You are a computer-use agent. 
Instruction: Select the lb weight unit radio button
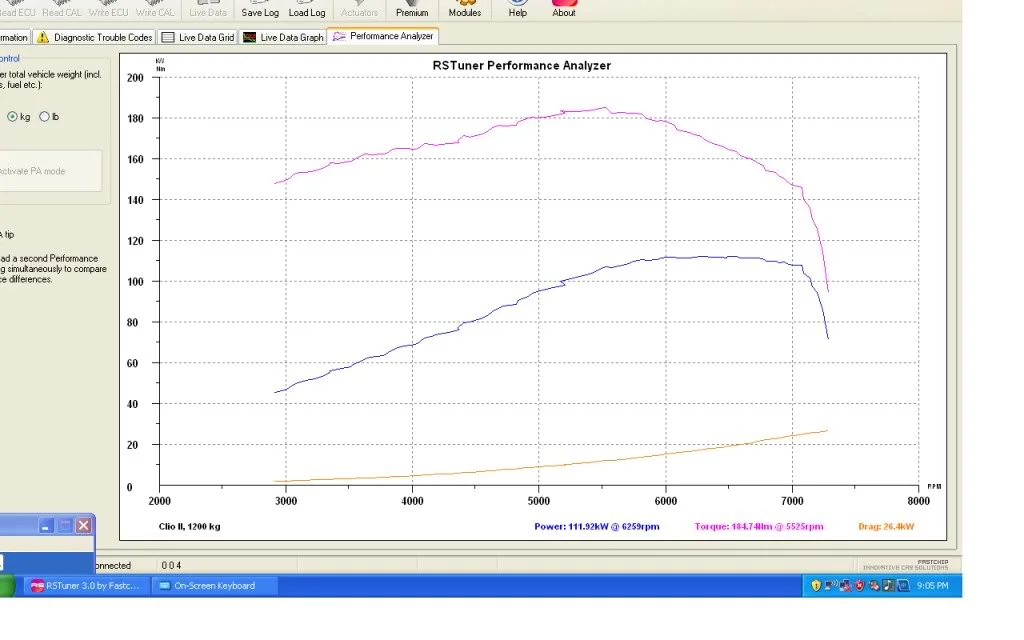pos(44,117)
